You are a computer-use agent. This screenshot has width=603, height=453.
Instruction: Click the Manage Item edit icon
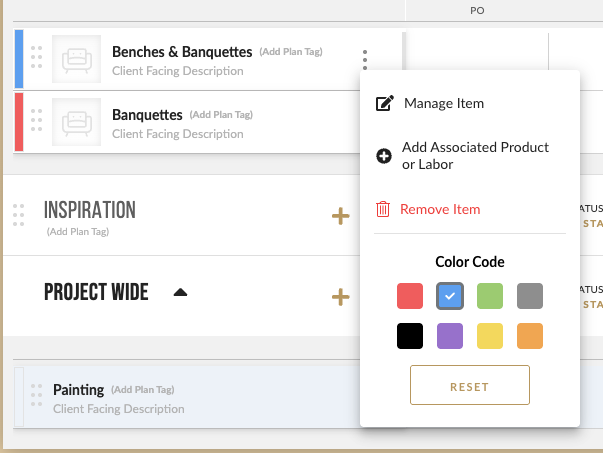coord(385,103)
